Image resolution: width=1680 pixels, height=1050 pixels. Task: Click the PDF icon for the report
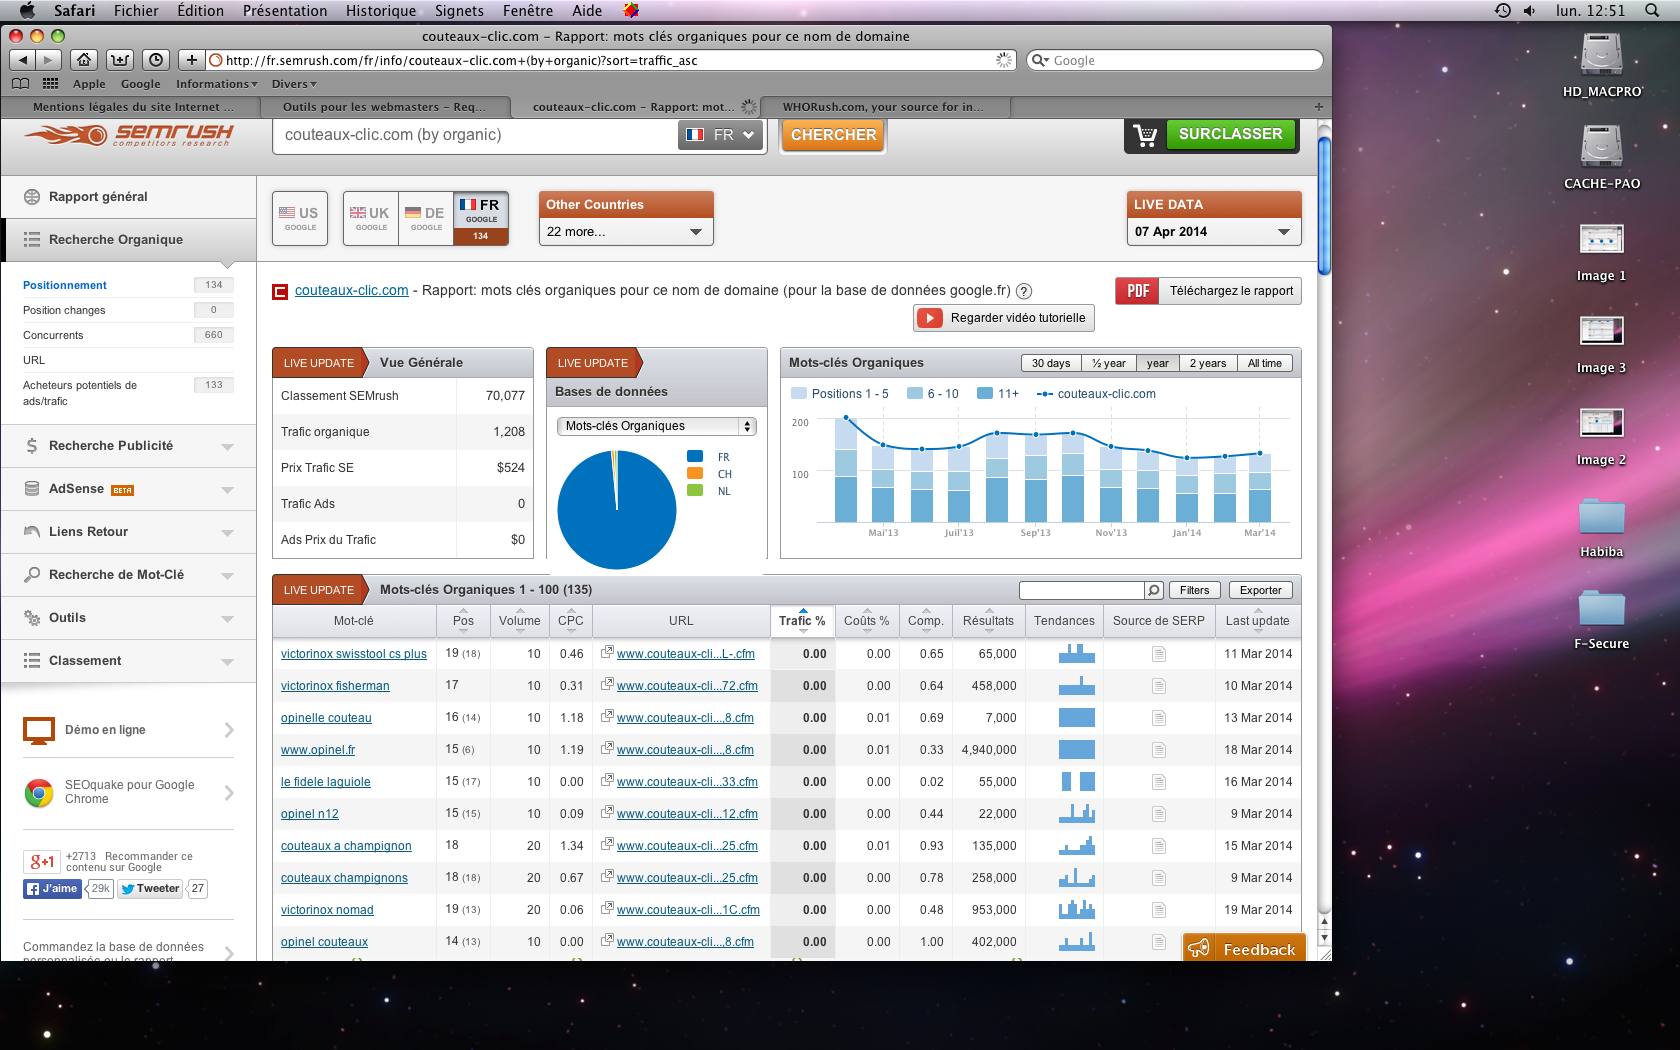point(1137,291)
